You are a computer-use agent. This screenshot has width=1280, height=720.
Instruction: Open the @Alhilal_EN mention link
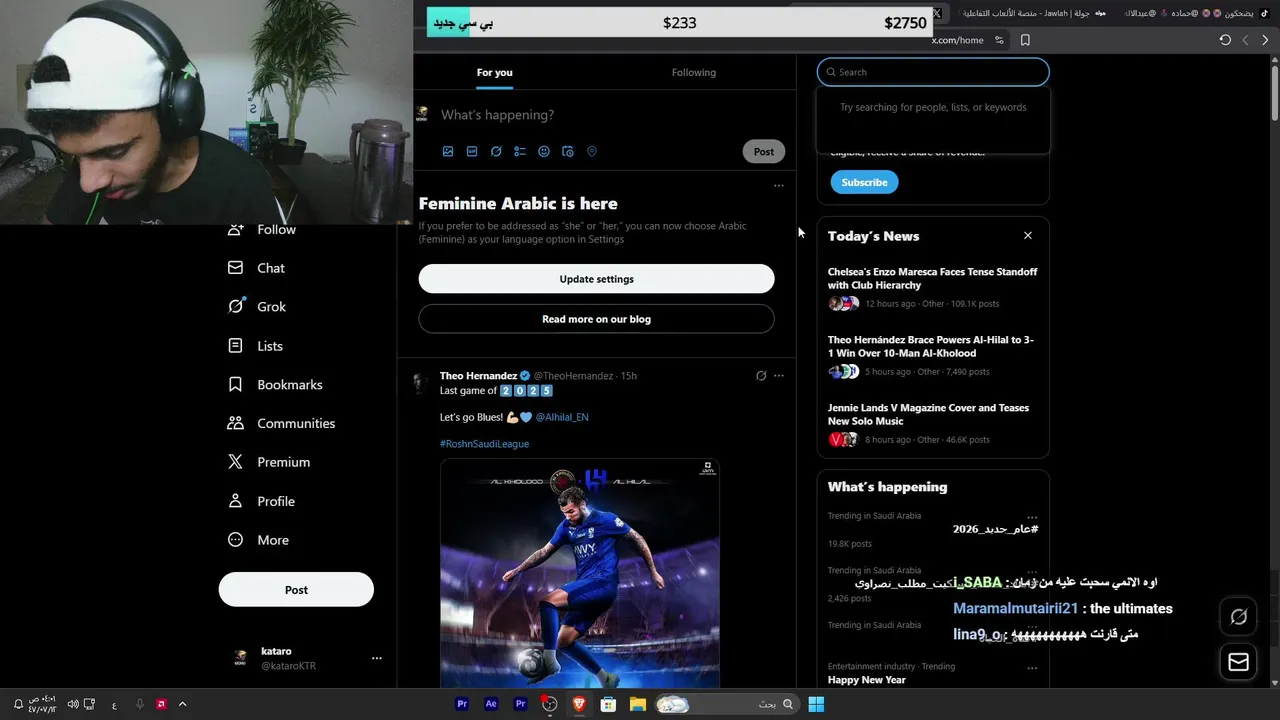coord(562,417)
